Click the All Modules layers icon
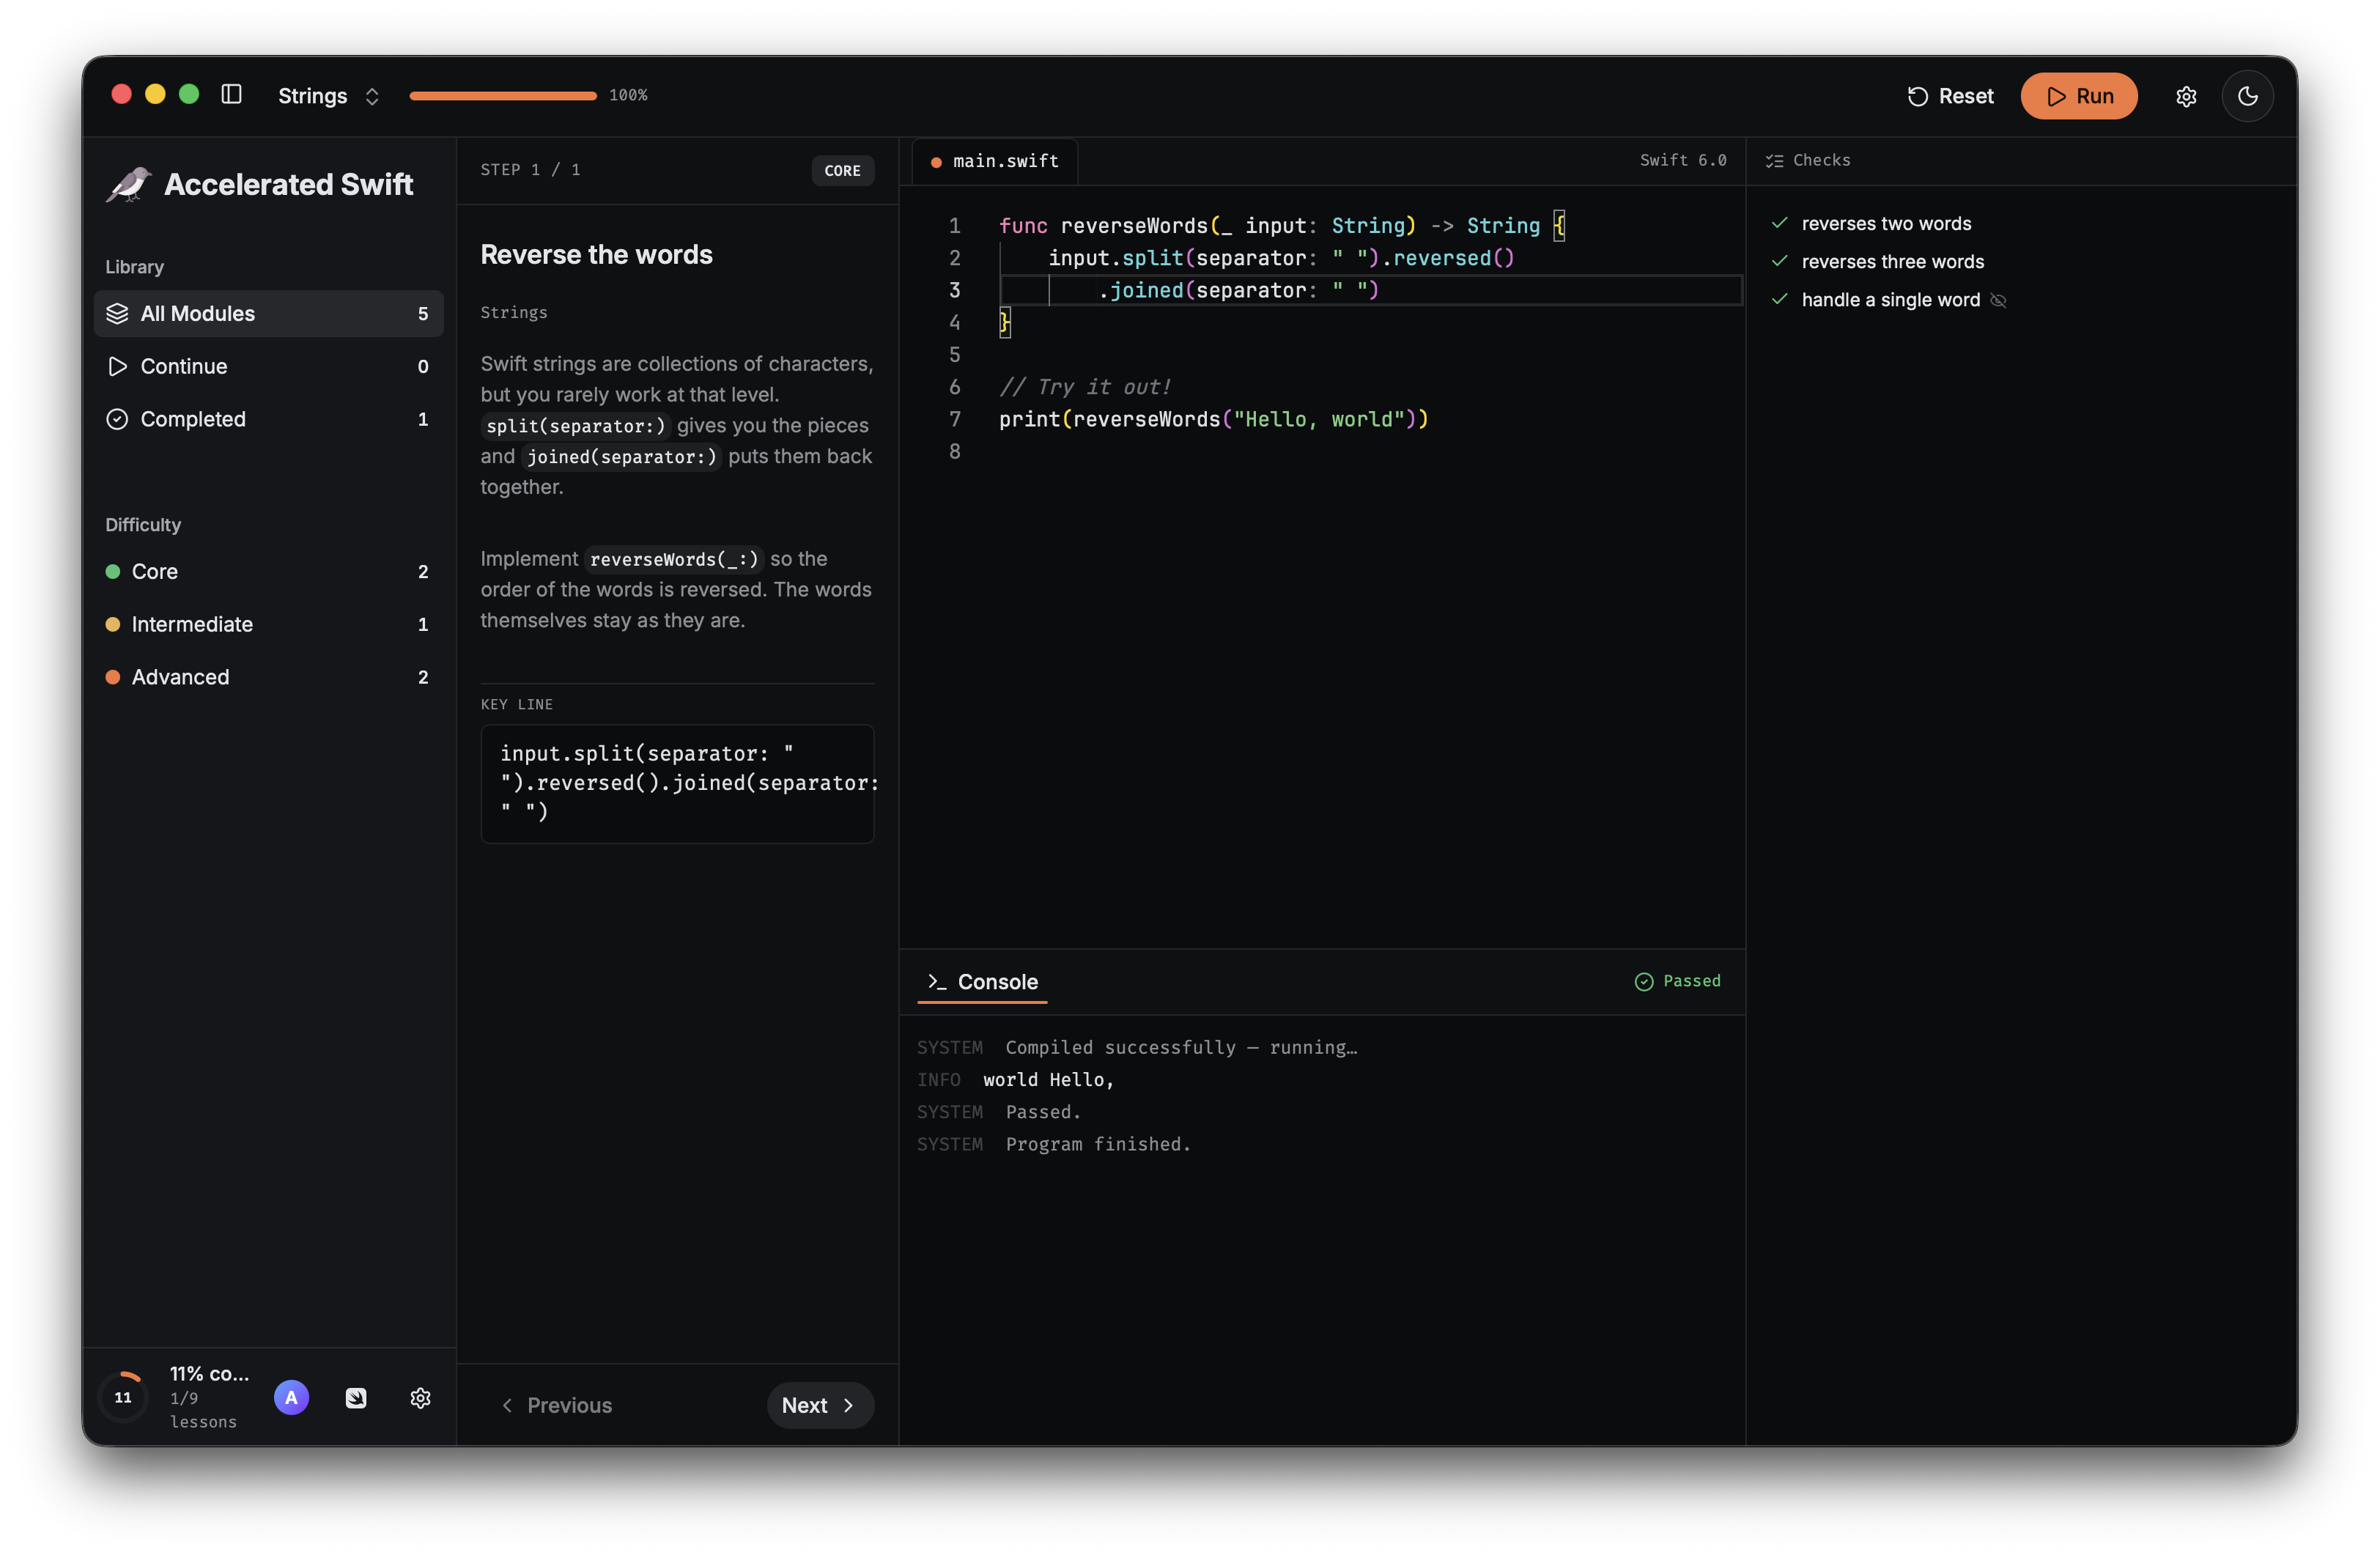 (117, 314)
